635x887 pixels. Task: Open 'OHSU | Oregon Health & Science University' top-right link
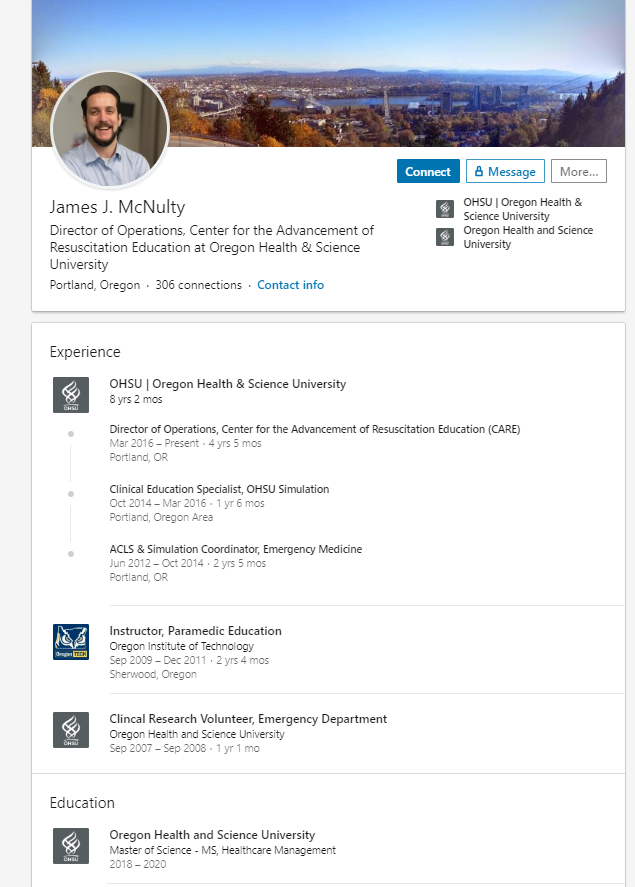[x=522, y=209]
